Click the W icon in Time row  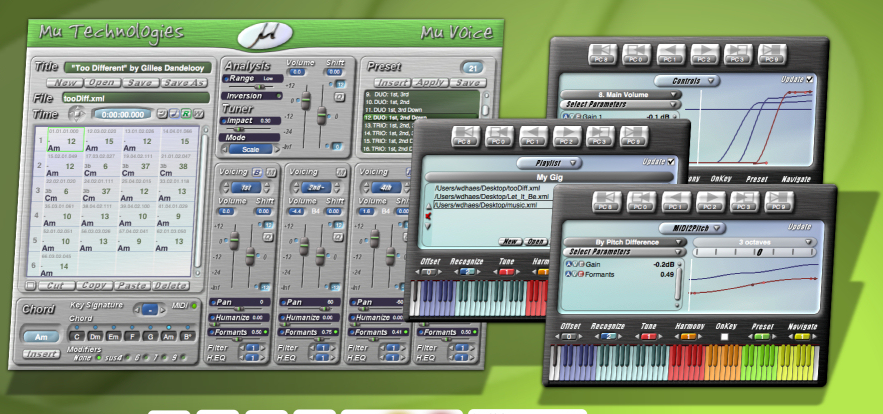(199, 114)
